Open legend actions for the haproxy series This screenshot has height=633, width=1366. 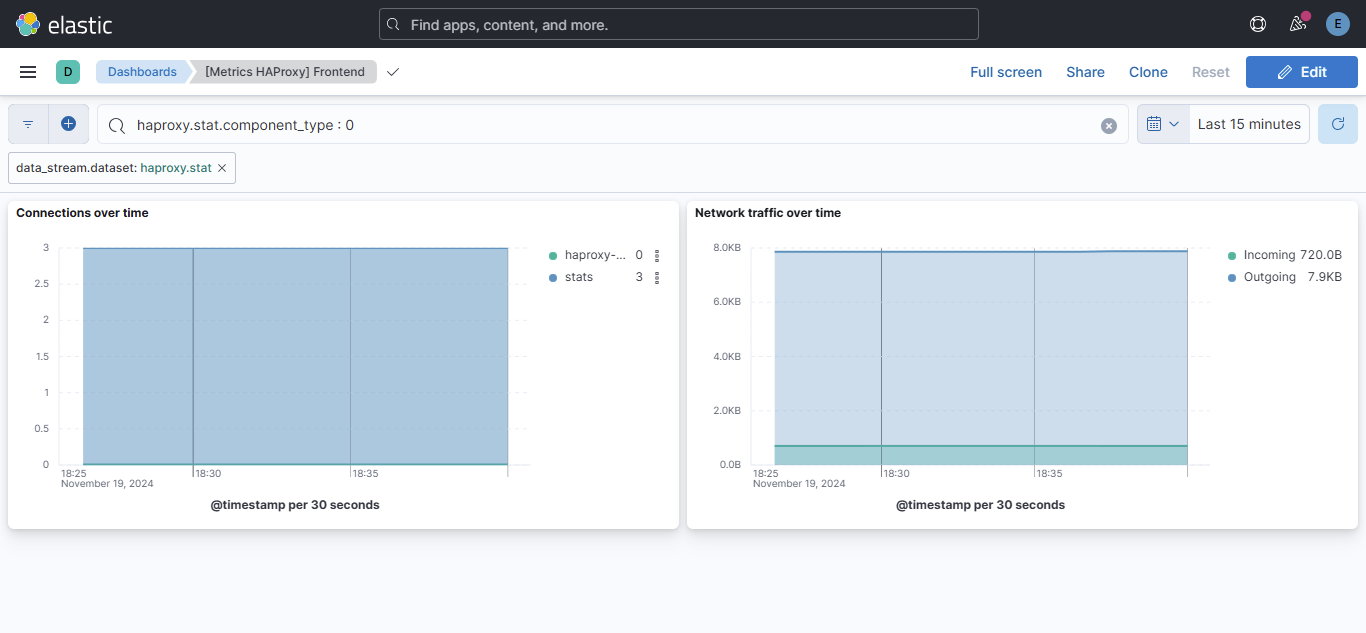coord(657,255)
